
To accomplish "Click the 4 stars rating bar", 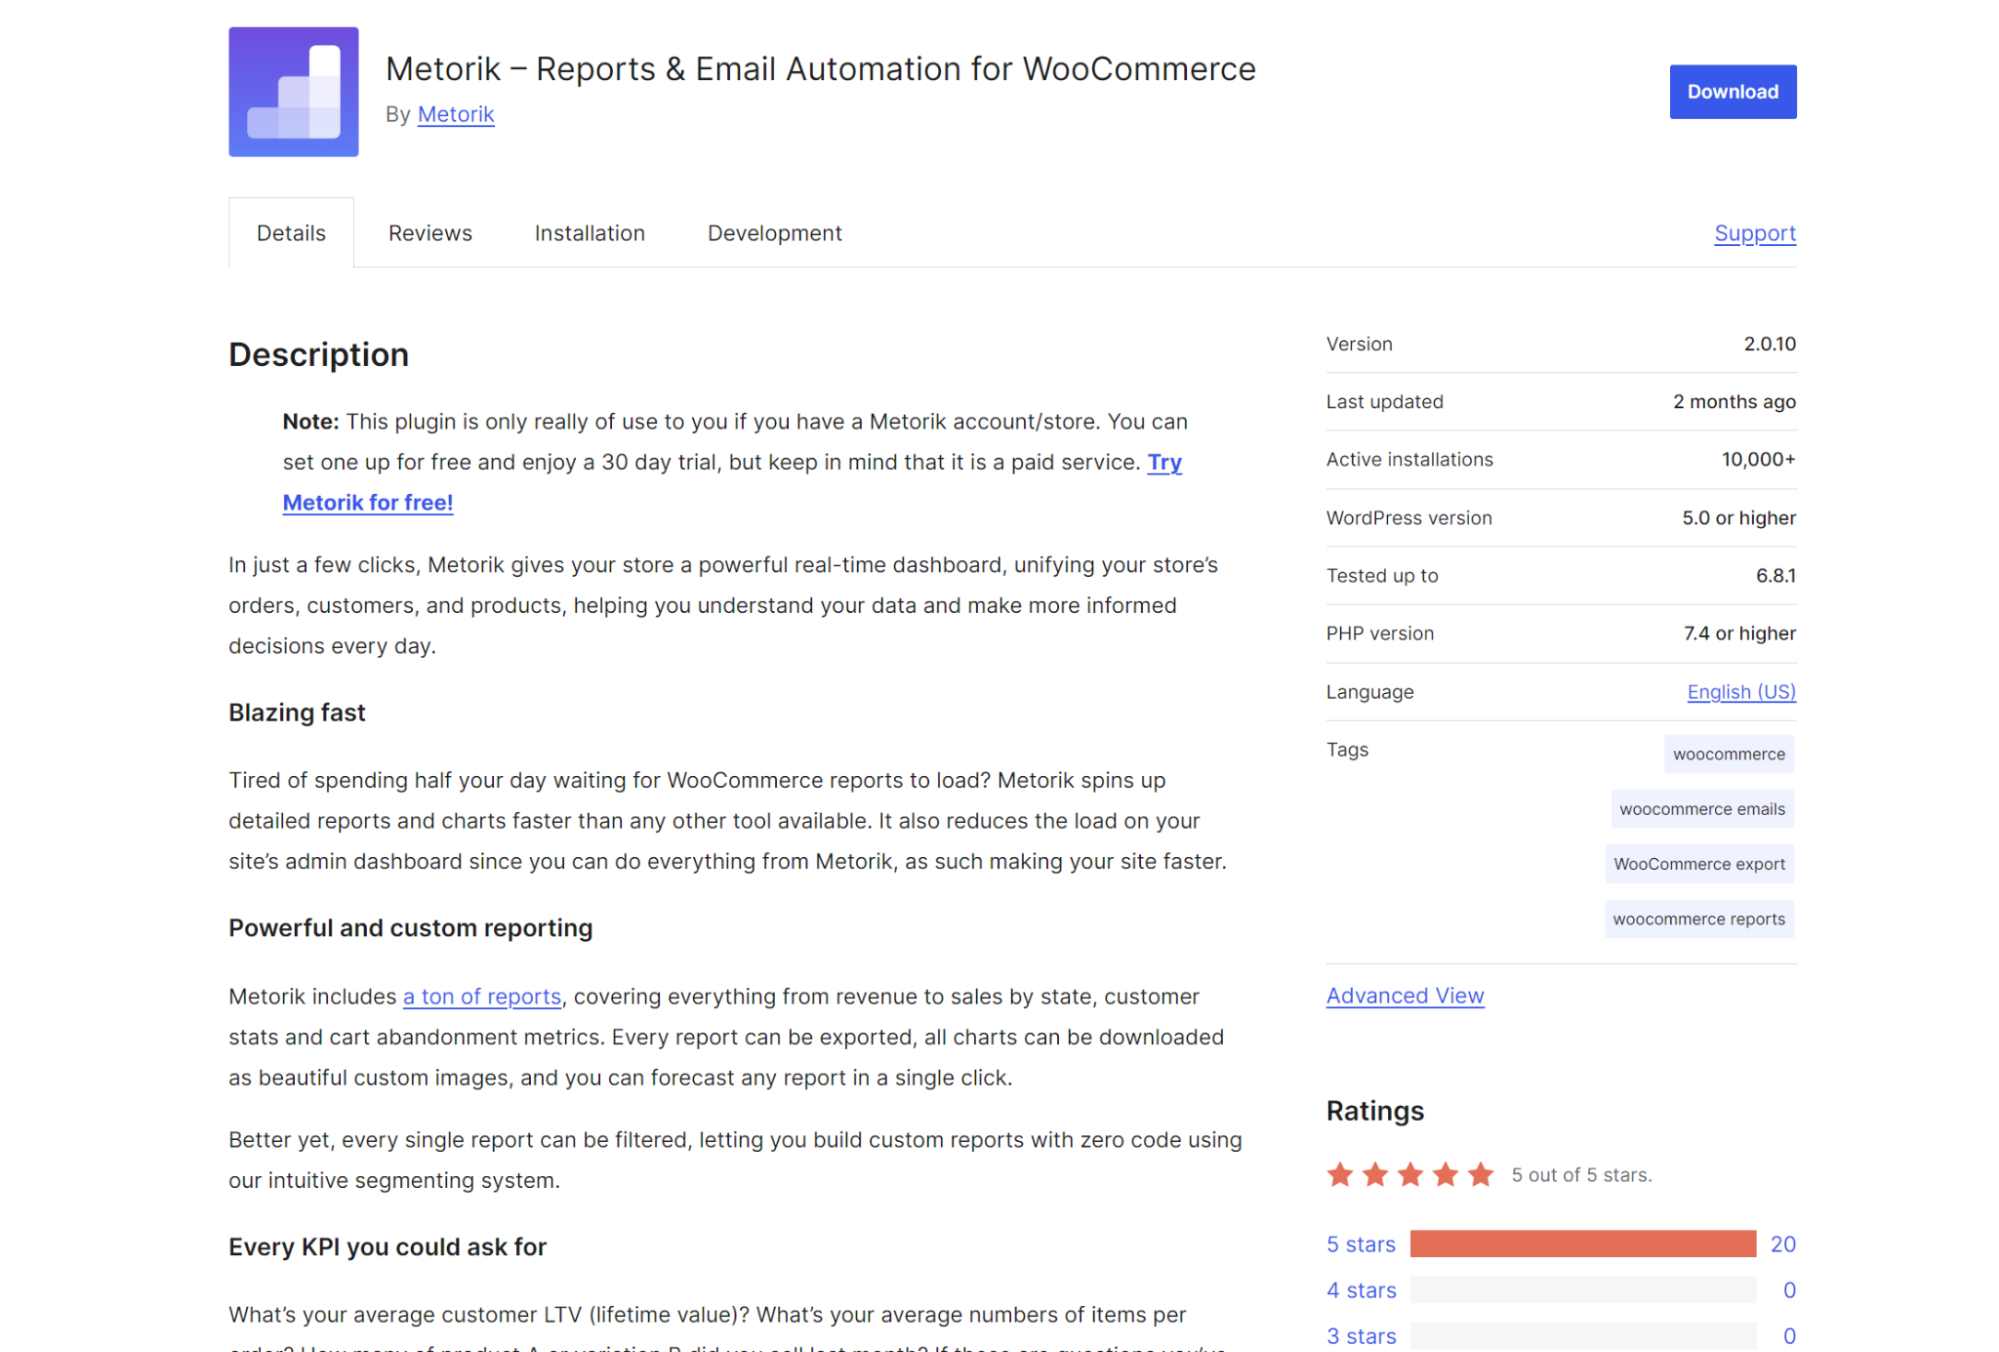I will pyautogui.click(x=1583, y=1290).
